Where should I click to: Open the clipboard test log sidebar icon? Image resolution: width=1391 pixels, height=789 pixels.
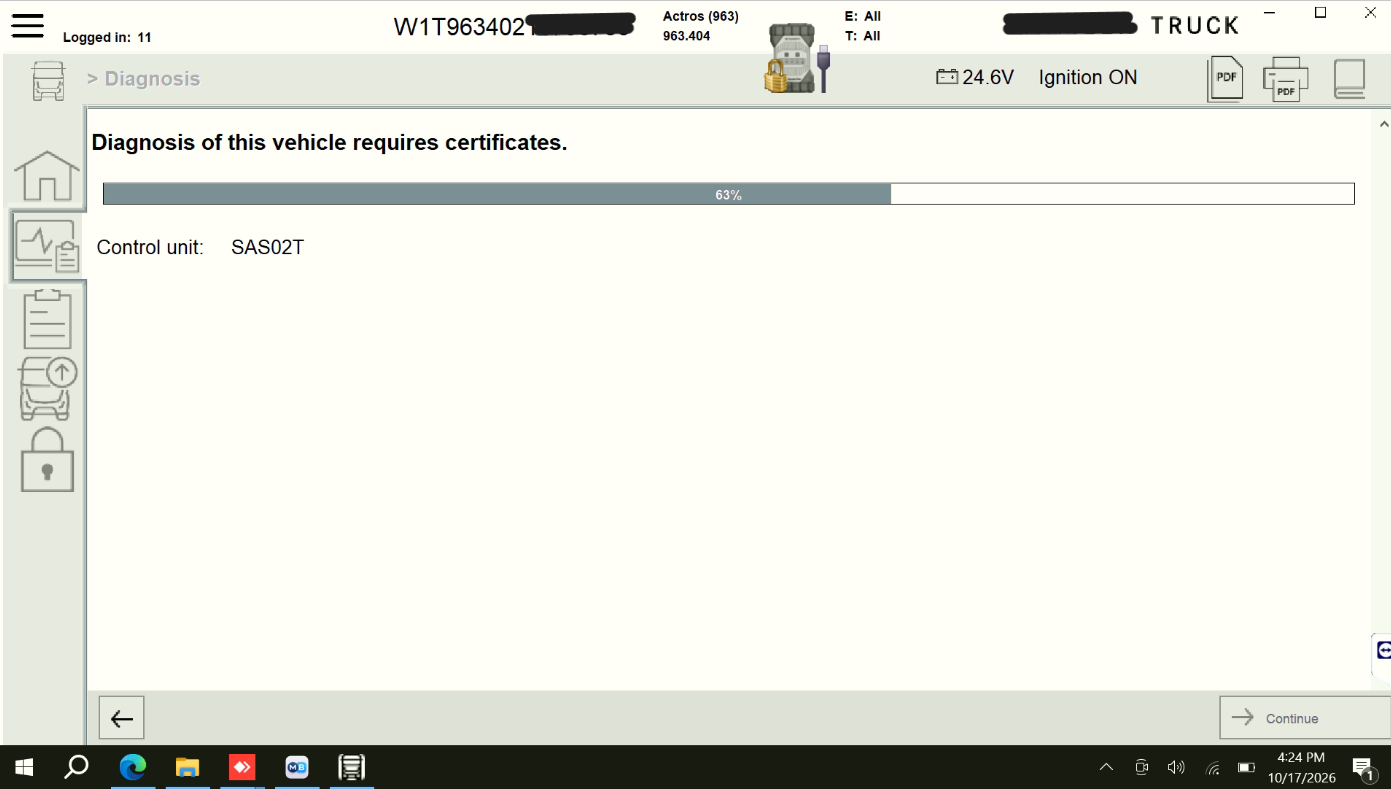tap(47, 318)
